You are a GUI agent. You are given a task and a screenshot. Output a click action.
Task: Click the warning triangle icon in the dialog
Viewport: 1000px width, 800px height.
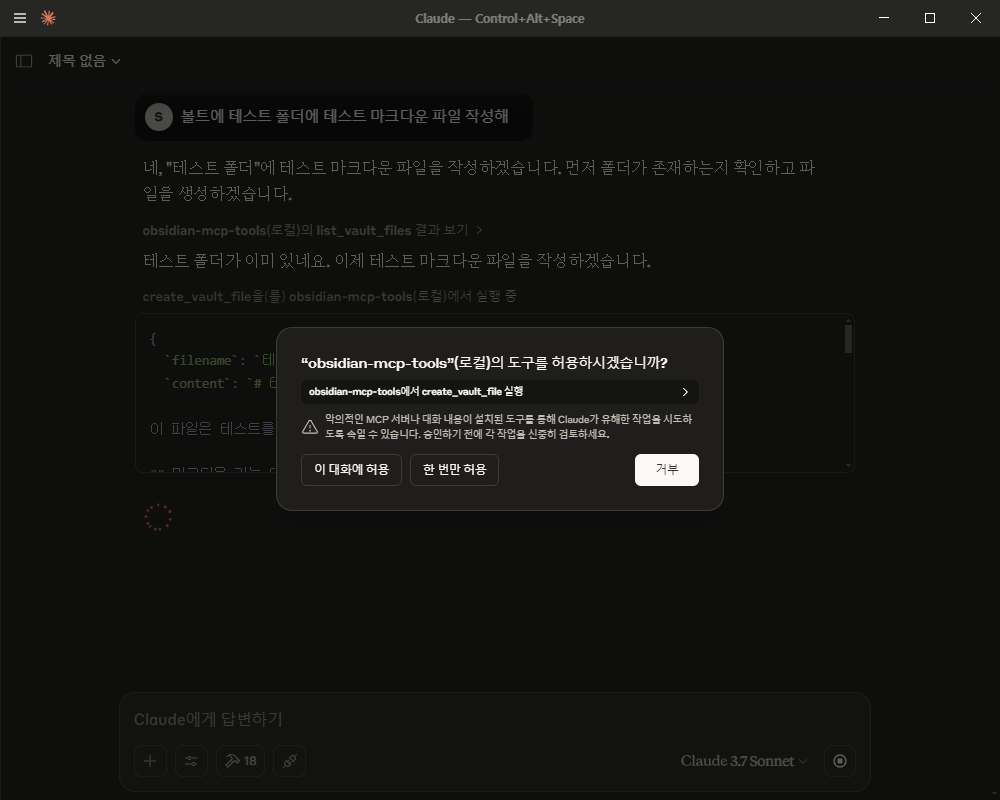tap(310, 427)
